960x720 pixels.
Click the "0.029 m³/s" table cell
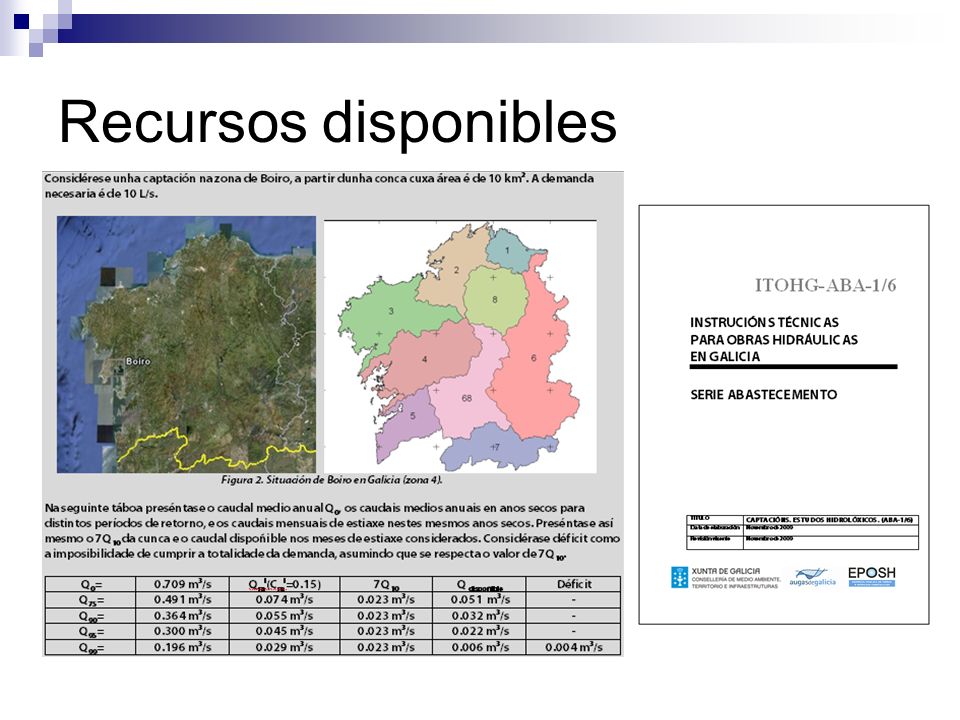284,647
